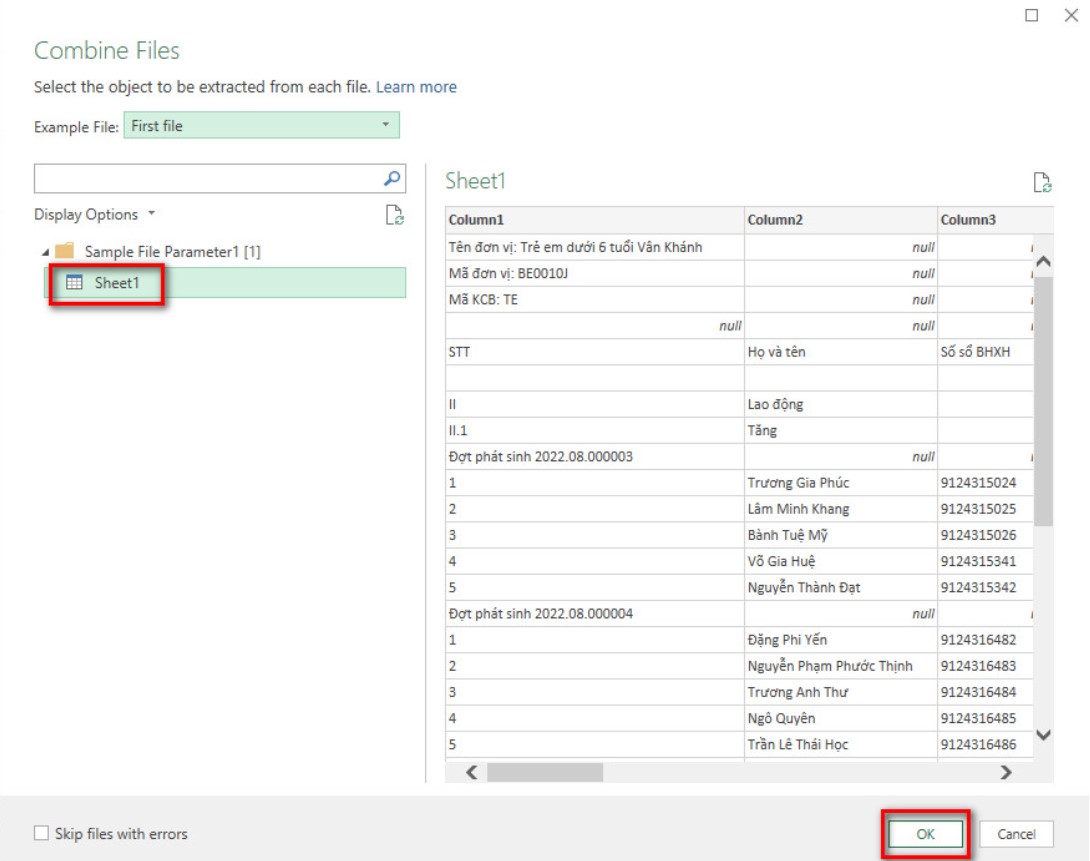The height and width of the screenshot is (861, 1090).
Task: Click the cell 'Số sổ BHXH'
Action: point(985,352)
